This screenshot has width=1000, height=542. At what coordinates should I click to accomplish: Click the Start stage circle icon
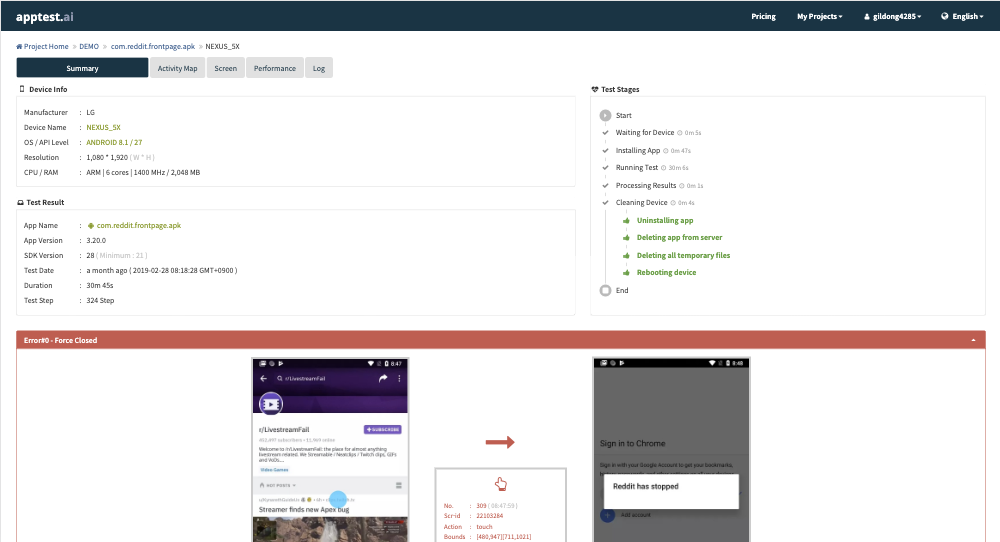(605, 115)
